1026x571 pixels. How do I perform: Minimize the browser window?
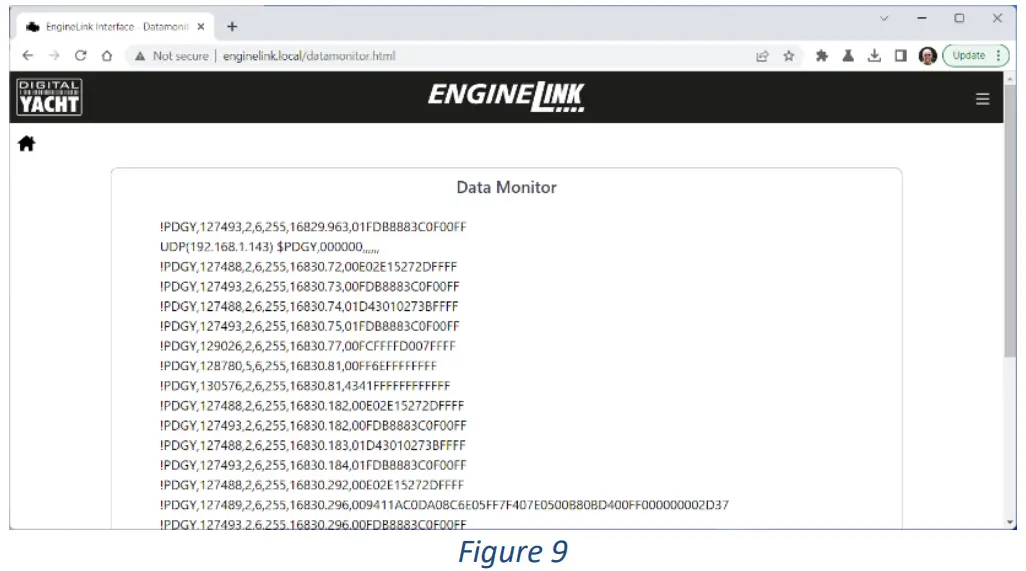tap(922, 18)
